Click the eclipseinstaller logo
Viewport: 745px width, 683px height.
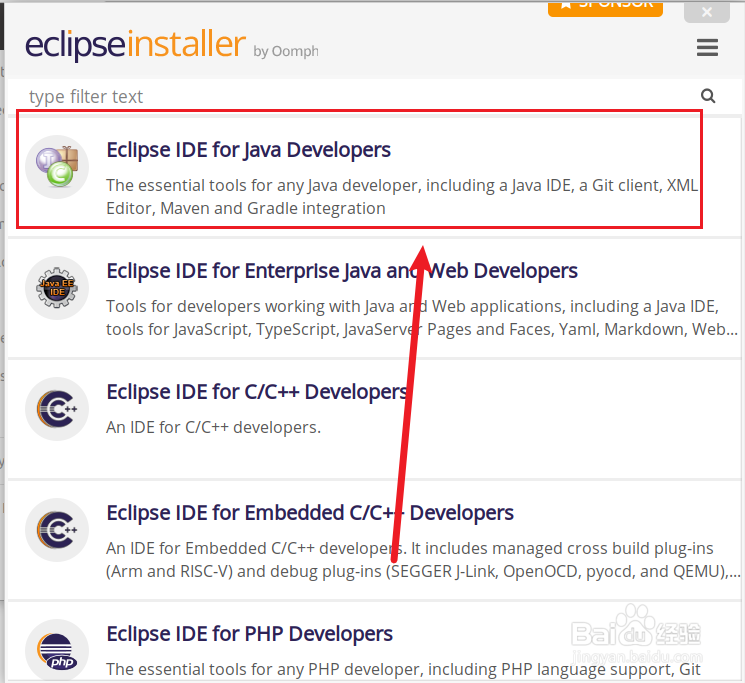(135, 45)
